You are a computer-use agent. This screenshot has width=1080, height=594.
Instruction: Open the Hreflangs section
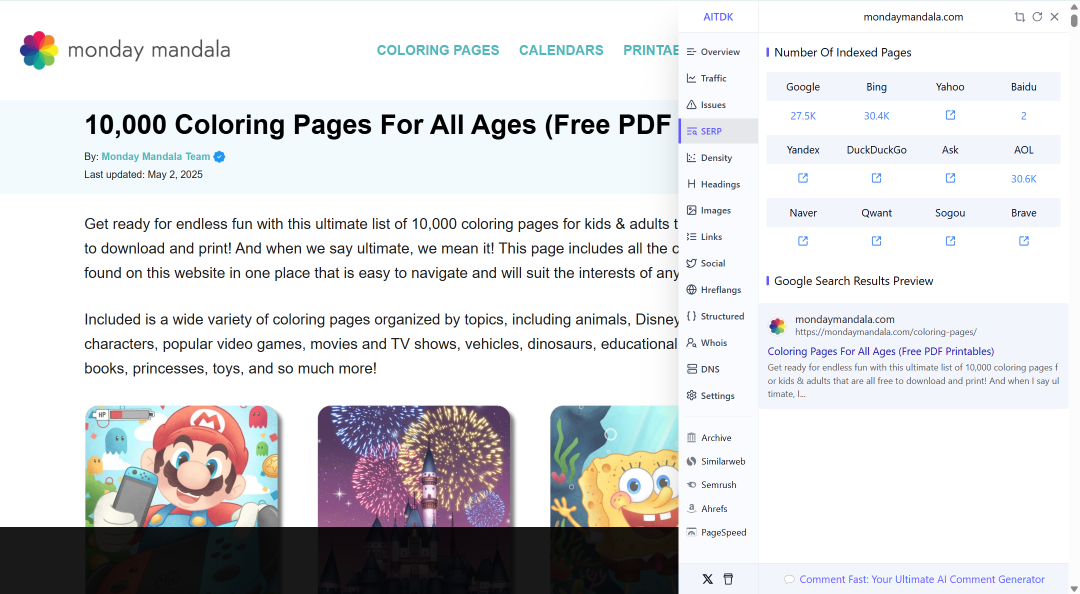click(x=718, y=289)
